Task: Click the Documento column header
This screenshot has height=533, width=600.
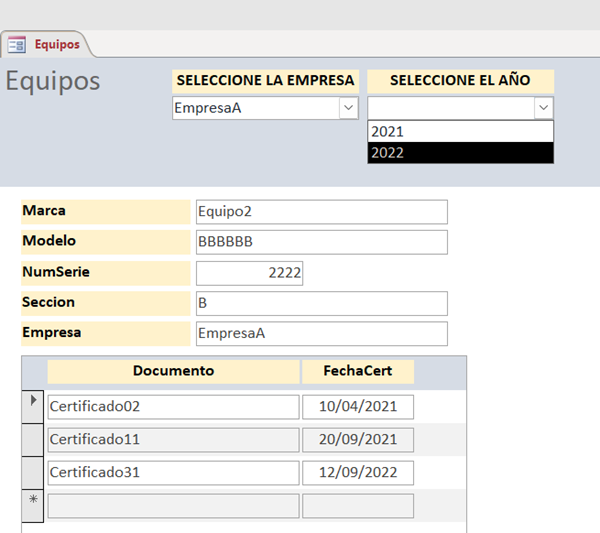Action: pyautogui.click(x=173, y=371)
